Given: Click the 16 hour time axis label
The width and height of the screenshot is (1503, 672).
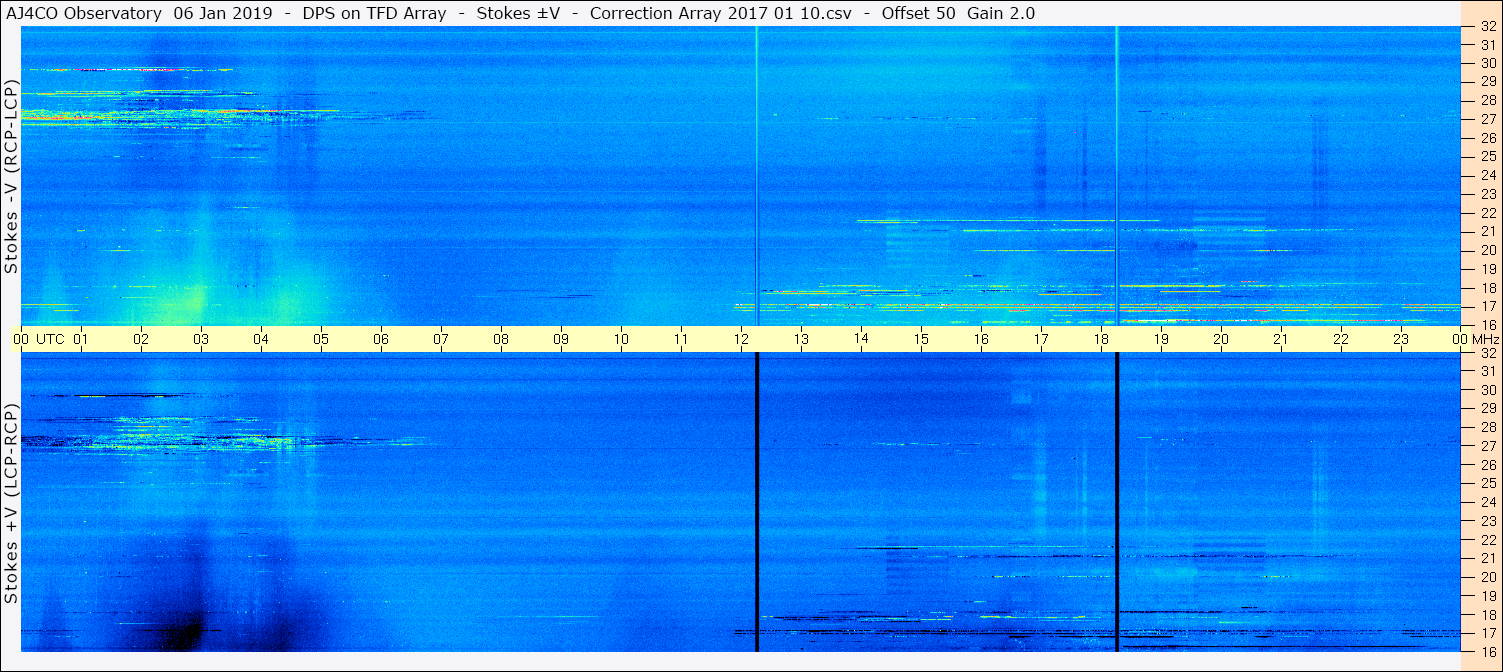Looking at the screenshot, I should click(981, 339).
